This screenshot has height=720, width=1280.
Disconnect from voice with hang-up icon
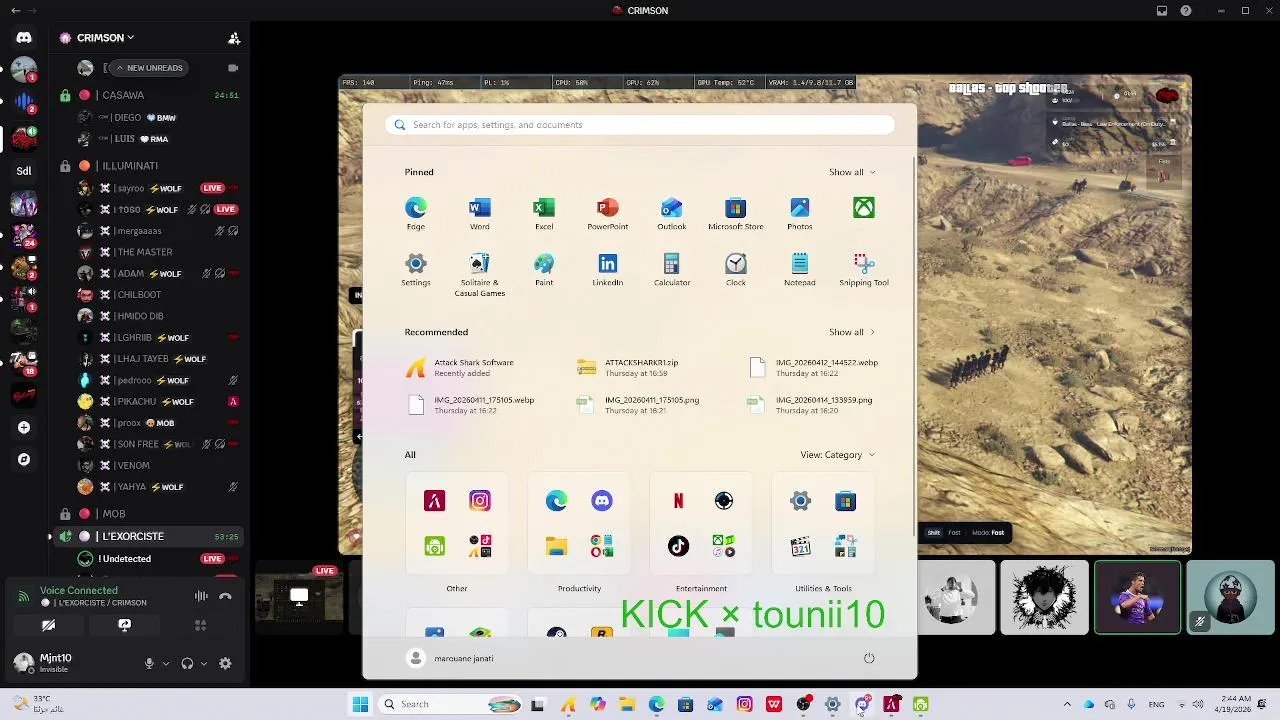point(225,596)
